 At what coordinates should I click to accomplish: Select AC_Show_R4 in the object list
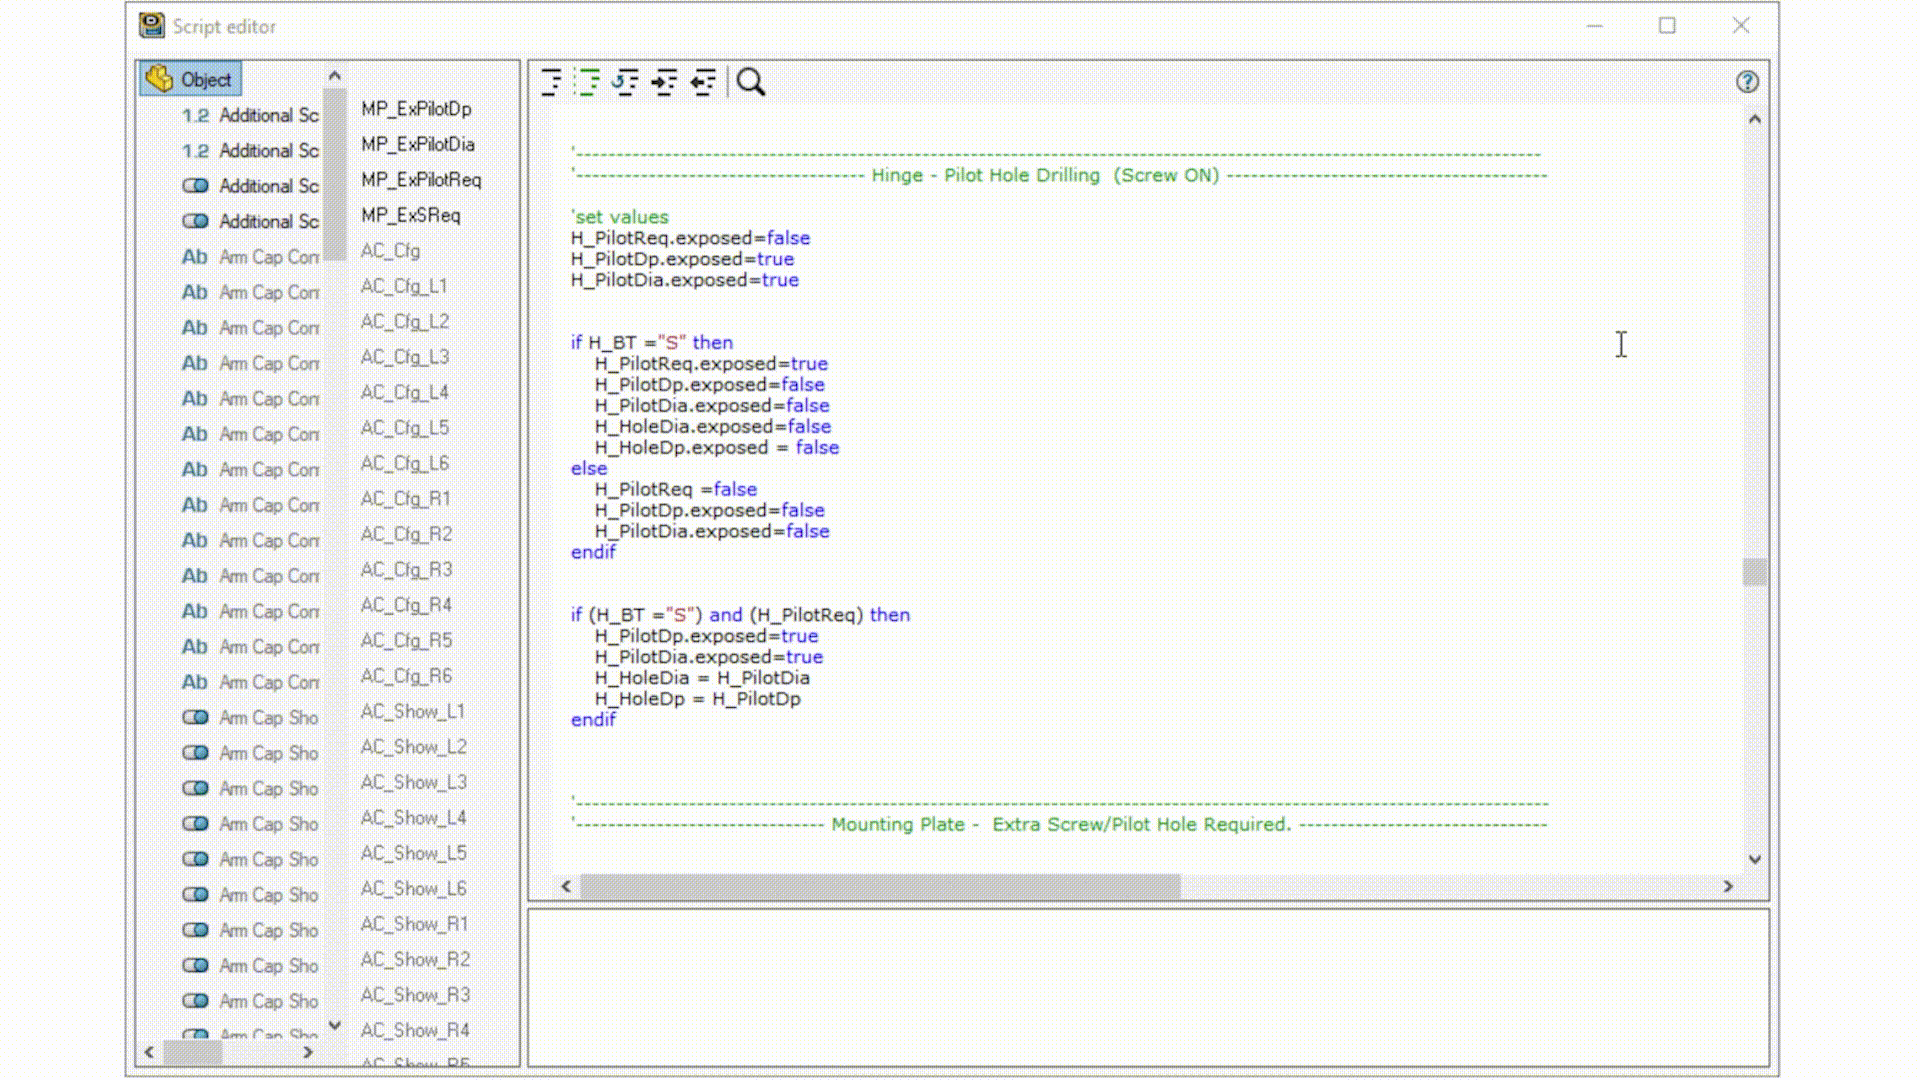point(415,1031)
